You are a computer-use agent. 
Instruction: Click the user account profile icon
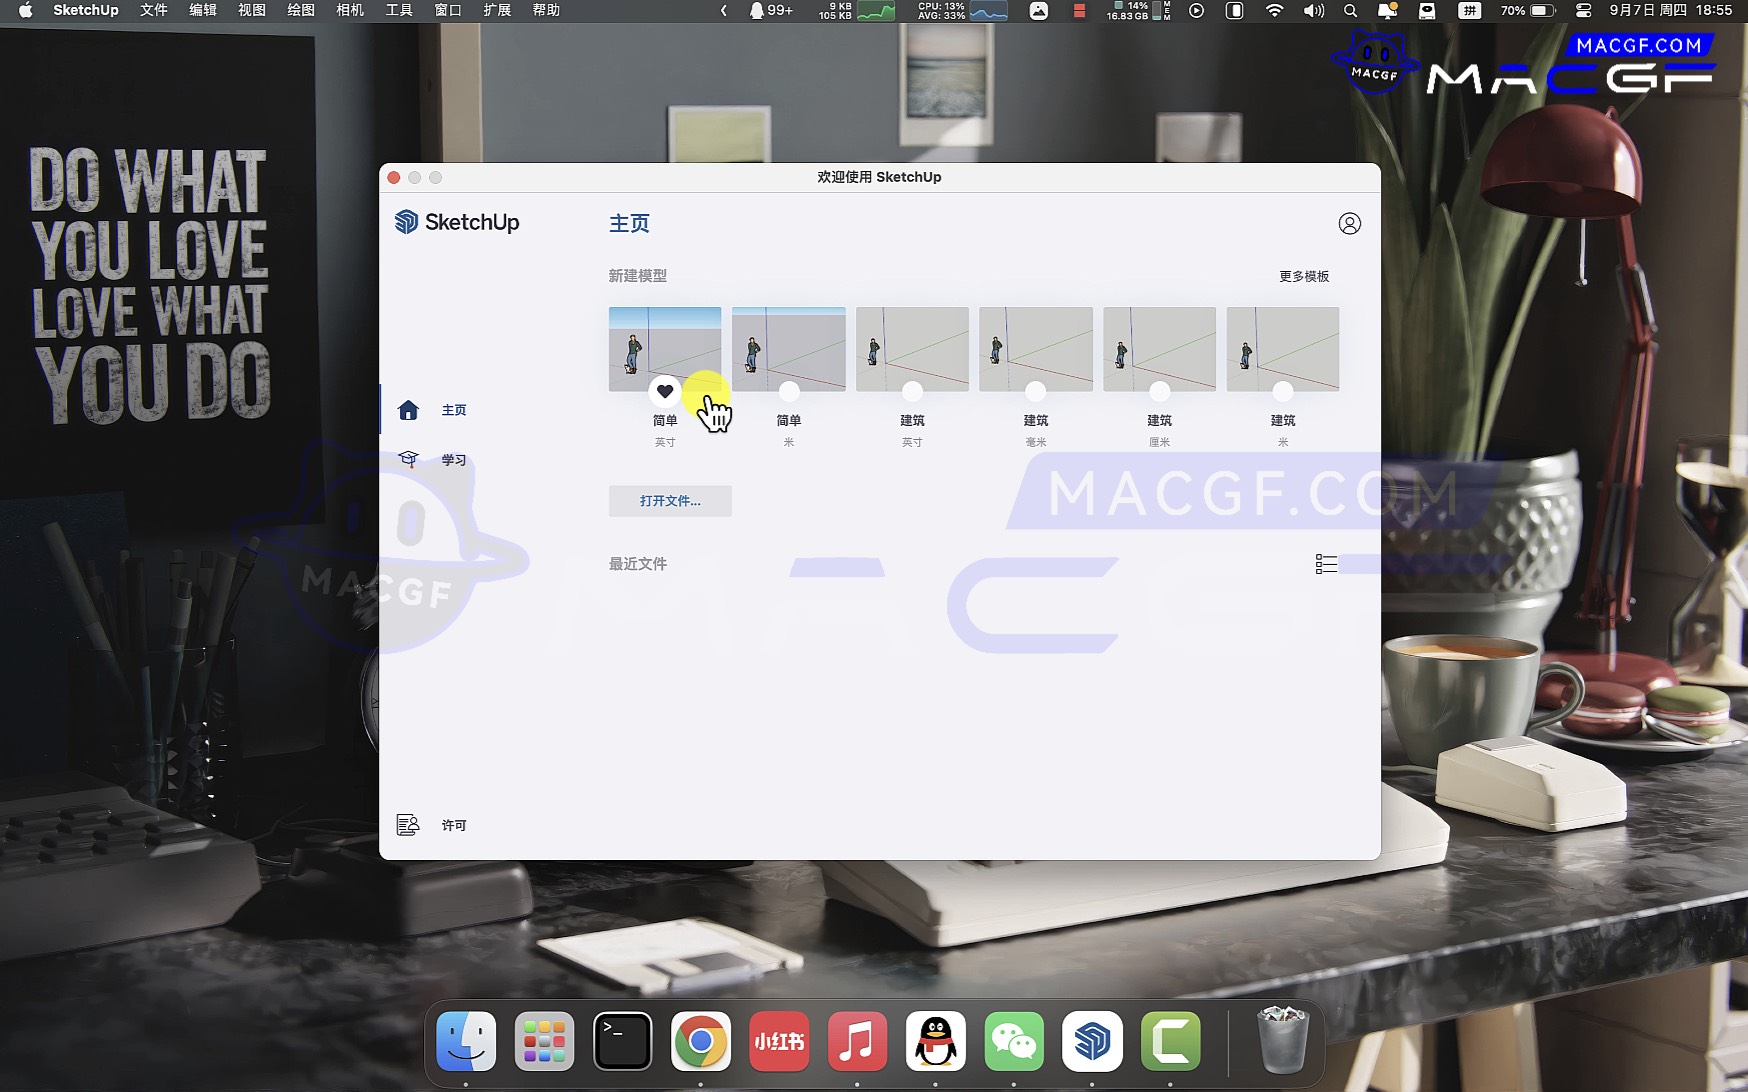(x=1349, y=224)
